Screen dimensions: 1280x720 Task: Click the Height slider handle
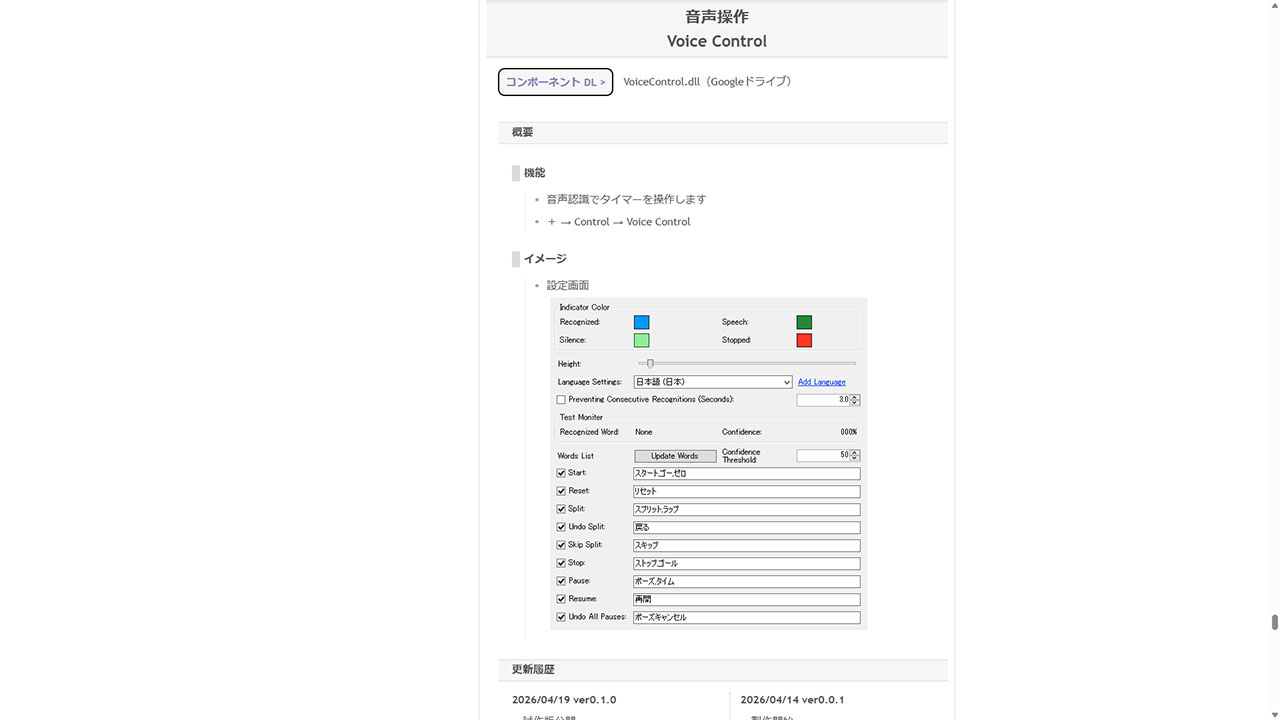pyautogui.click(x=650, y=363)
